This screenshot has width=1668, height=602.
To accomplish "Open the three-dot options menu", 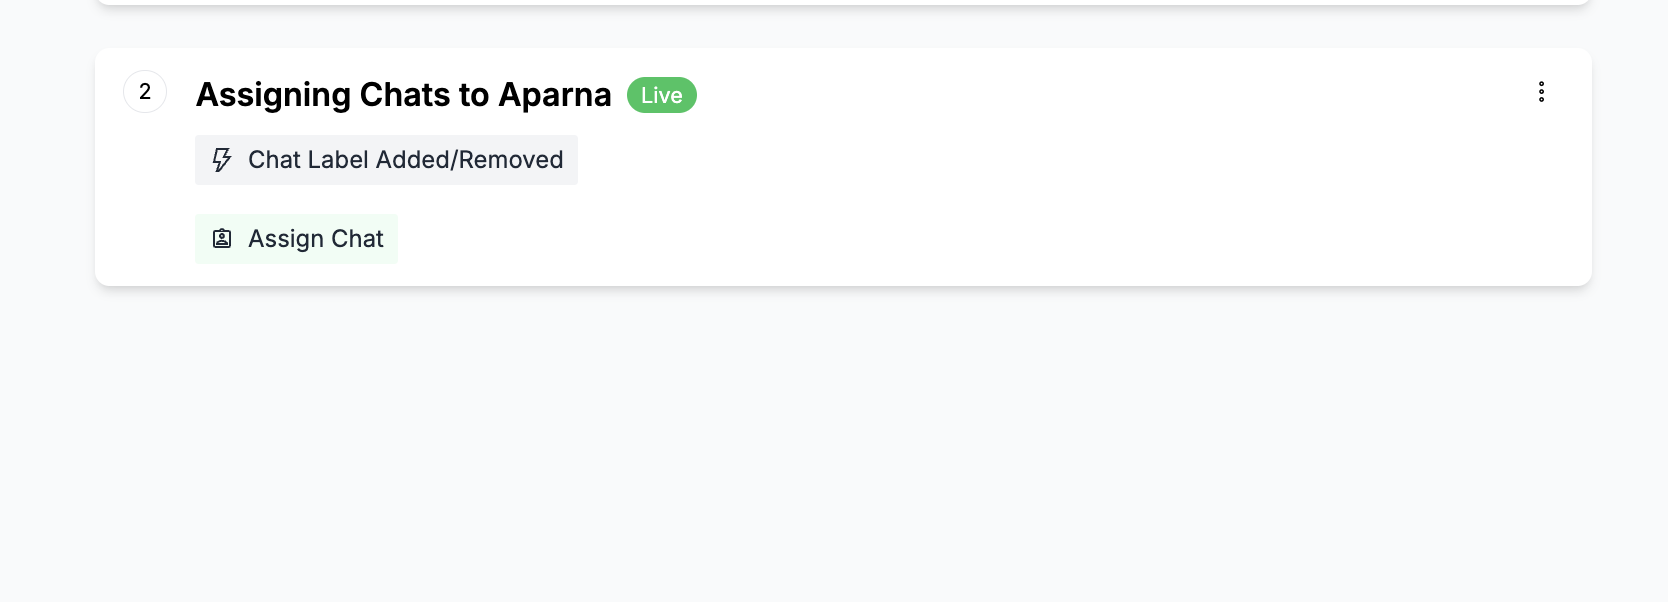I will 1541,92.
